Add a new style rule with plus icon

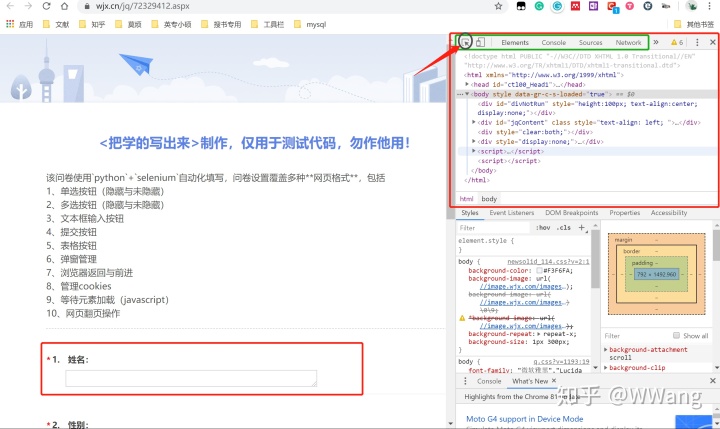pyautogui.click(x=581, y=227)
